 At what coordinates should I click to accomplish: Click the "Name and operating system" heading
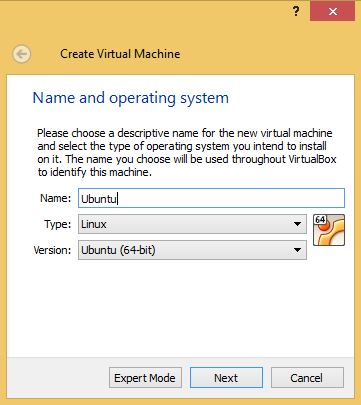click(x=131, y=98)
